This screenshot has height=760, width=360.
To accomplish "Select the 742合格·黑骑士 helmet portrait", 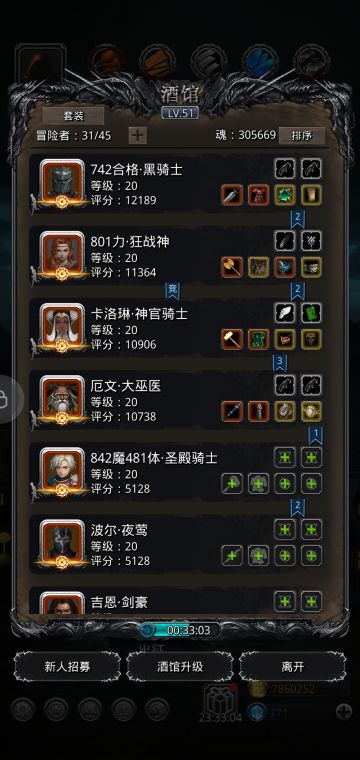I will [x=62, y=183].
